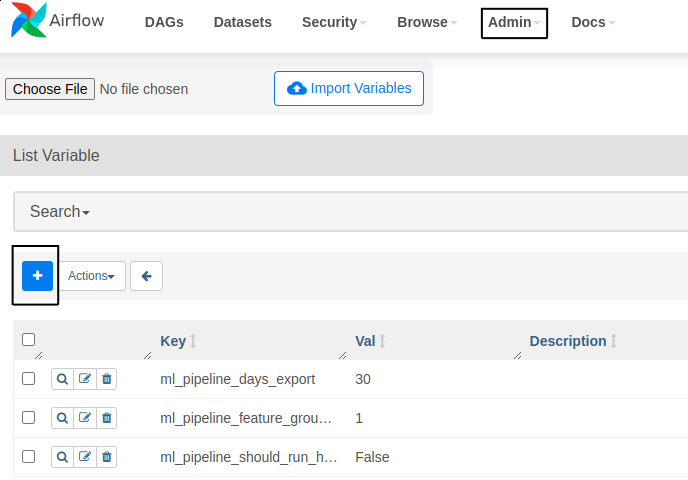The width and height of the screenshot is (688, 480).
Task: Delete the ml_pipeline_should_run_h… variable
Action: pos(107,457)
